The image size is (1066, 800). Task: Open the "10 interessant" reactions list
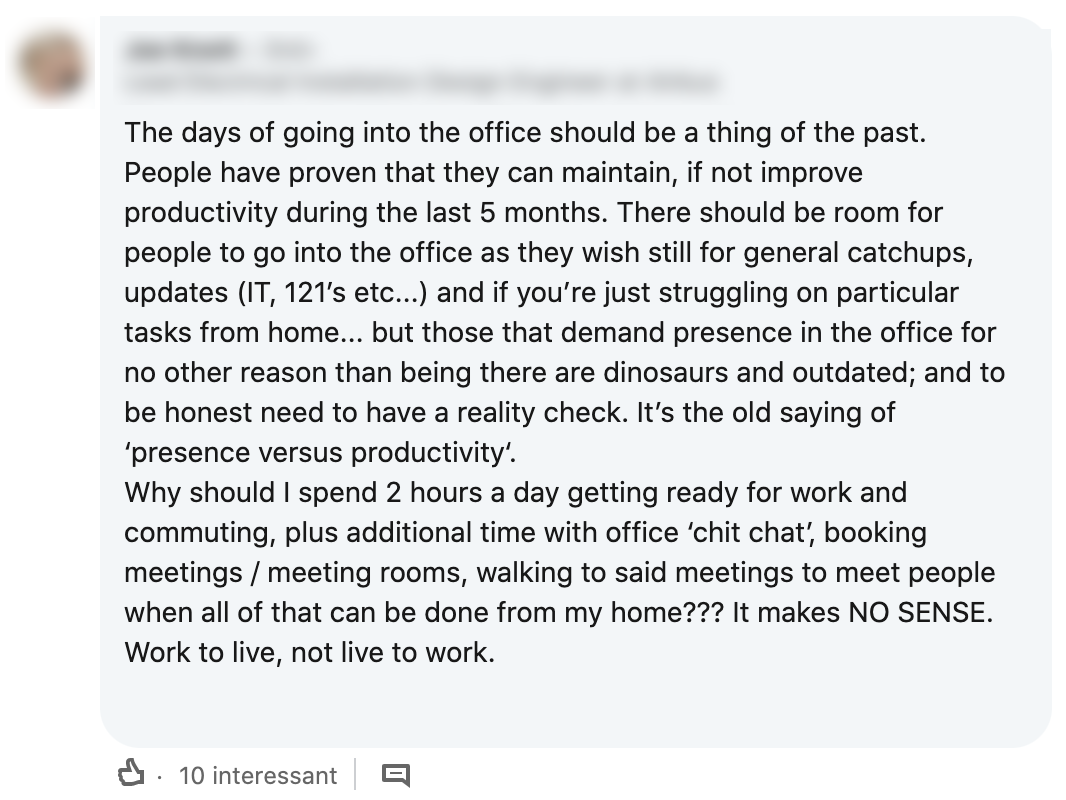pyautogui.click(x=258, y=775)
